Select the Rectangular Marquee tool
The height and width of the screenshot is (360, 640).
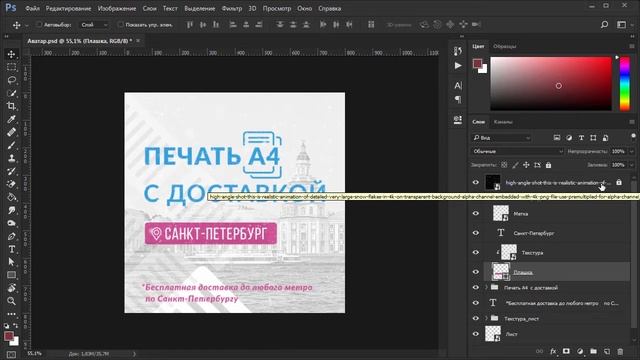point(11,67)
